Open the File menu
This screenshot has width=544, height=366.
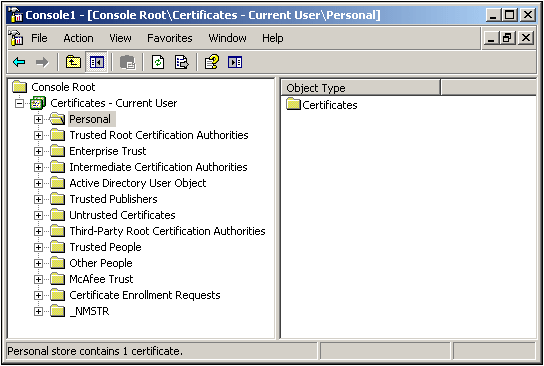(x=39, y=38)
